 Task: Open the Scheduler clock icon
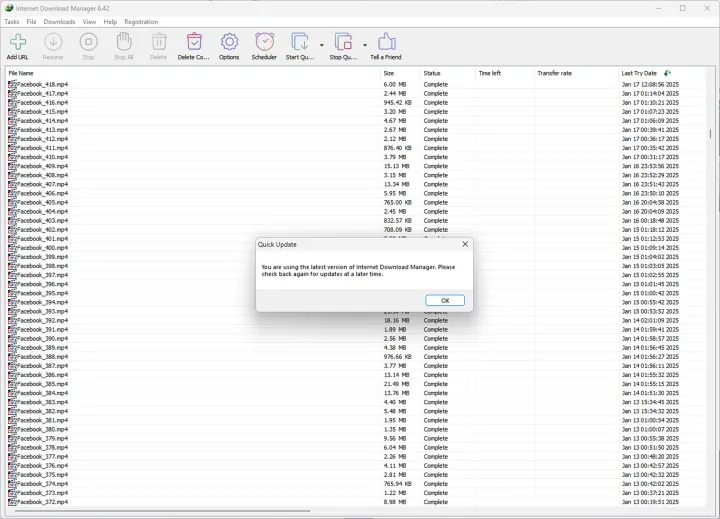[x=264, y=42]
